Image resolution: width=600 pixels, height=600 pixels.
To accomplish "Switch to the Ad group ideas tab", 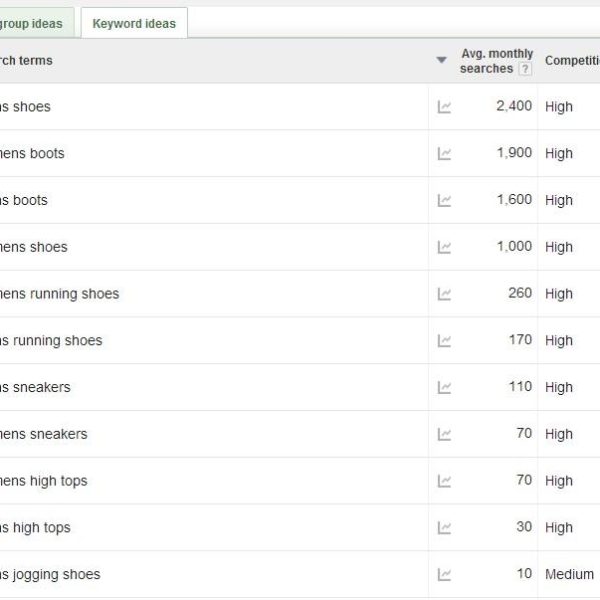I will pyautogui.click(x=31, y=23).
